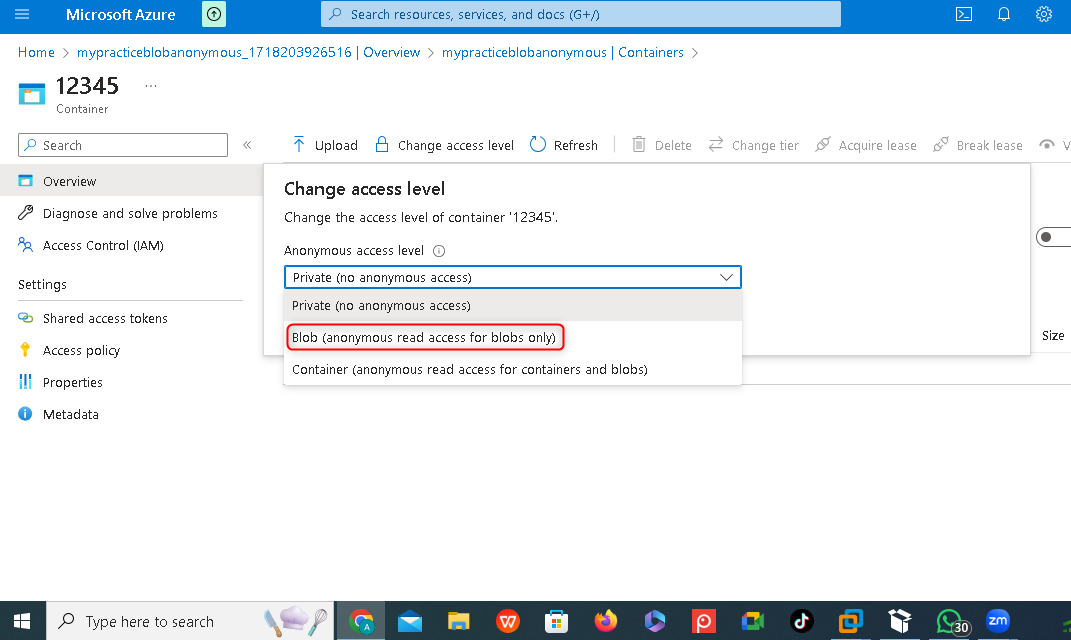The height and width of the screenshot is (640, 1071).
Task: Open the ellipsis menu next to 12345
Action: [151, 86]
